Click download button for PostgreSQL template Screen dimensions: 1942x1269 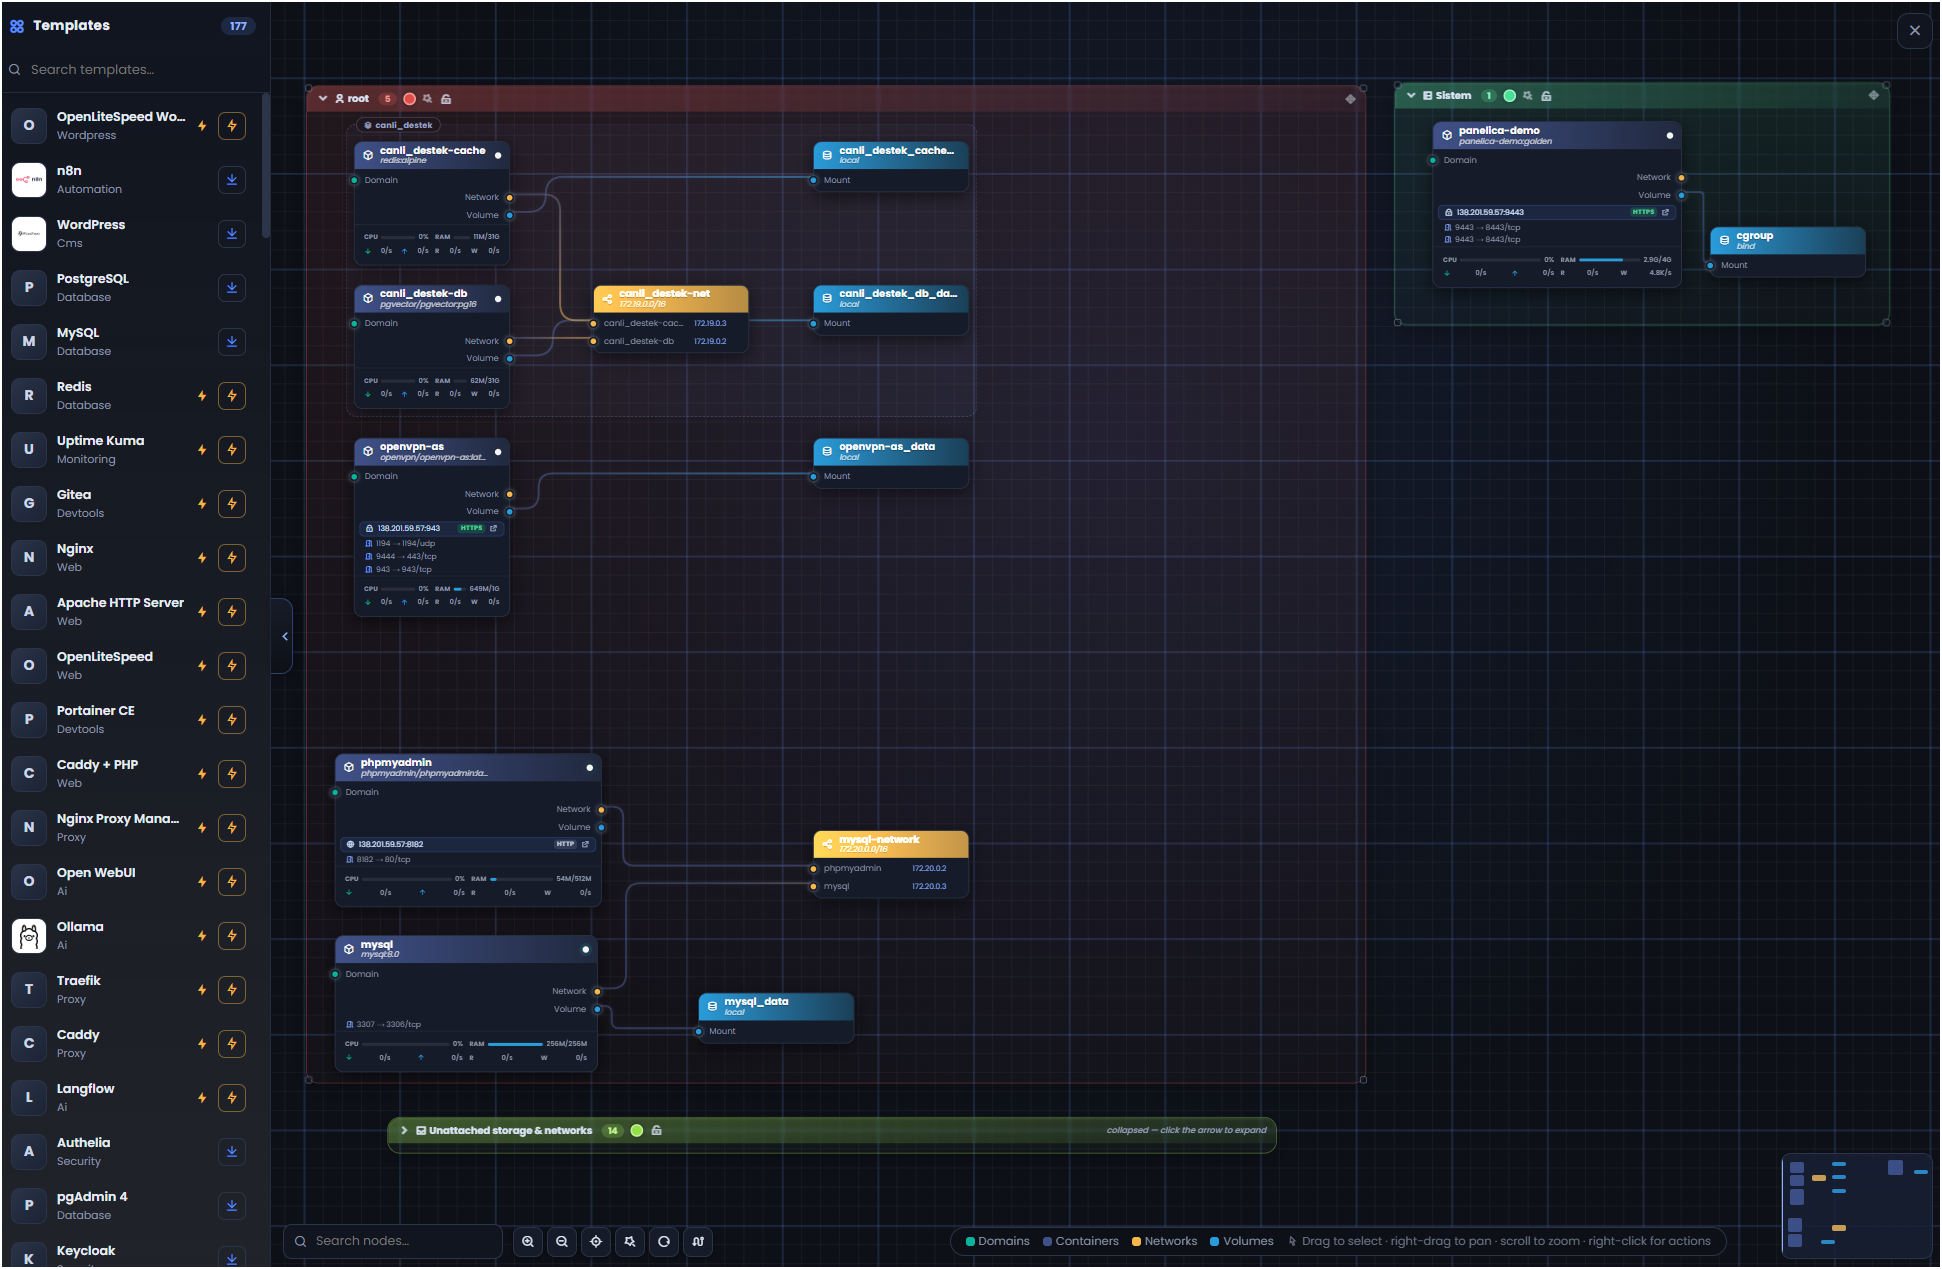pyautogui.click(x=232, y=288)
